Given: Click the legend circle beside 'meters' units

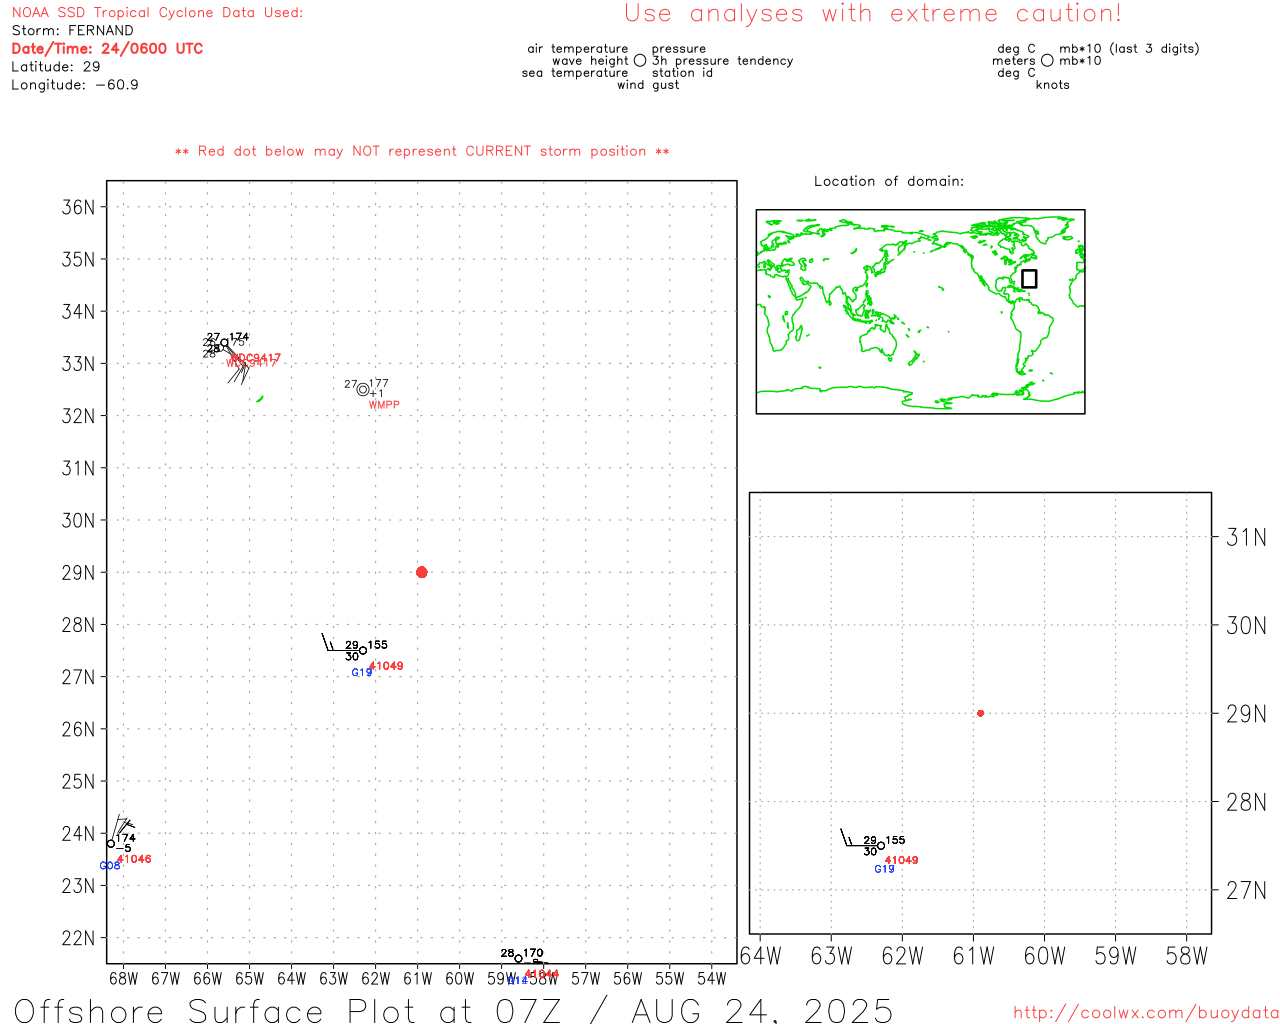Looking at the screenshot, I should [x=1047, y=60].
